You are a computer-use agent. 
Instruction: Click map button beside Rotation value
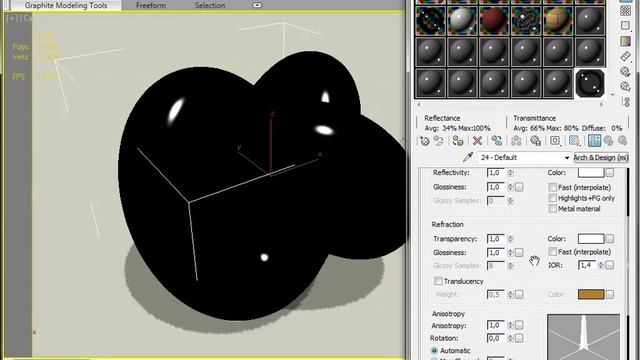[519, 338]
